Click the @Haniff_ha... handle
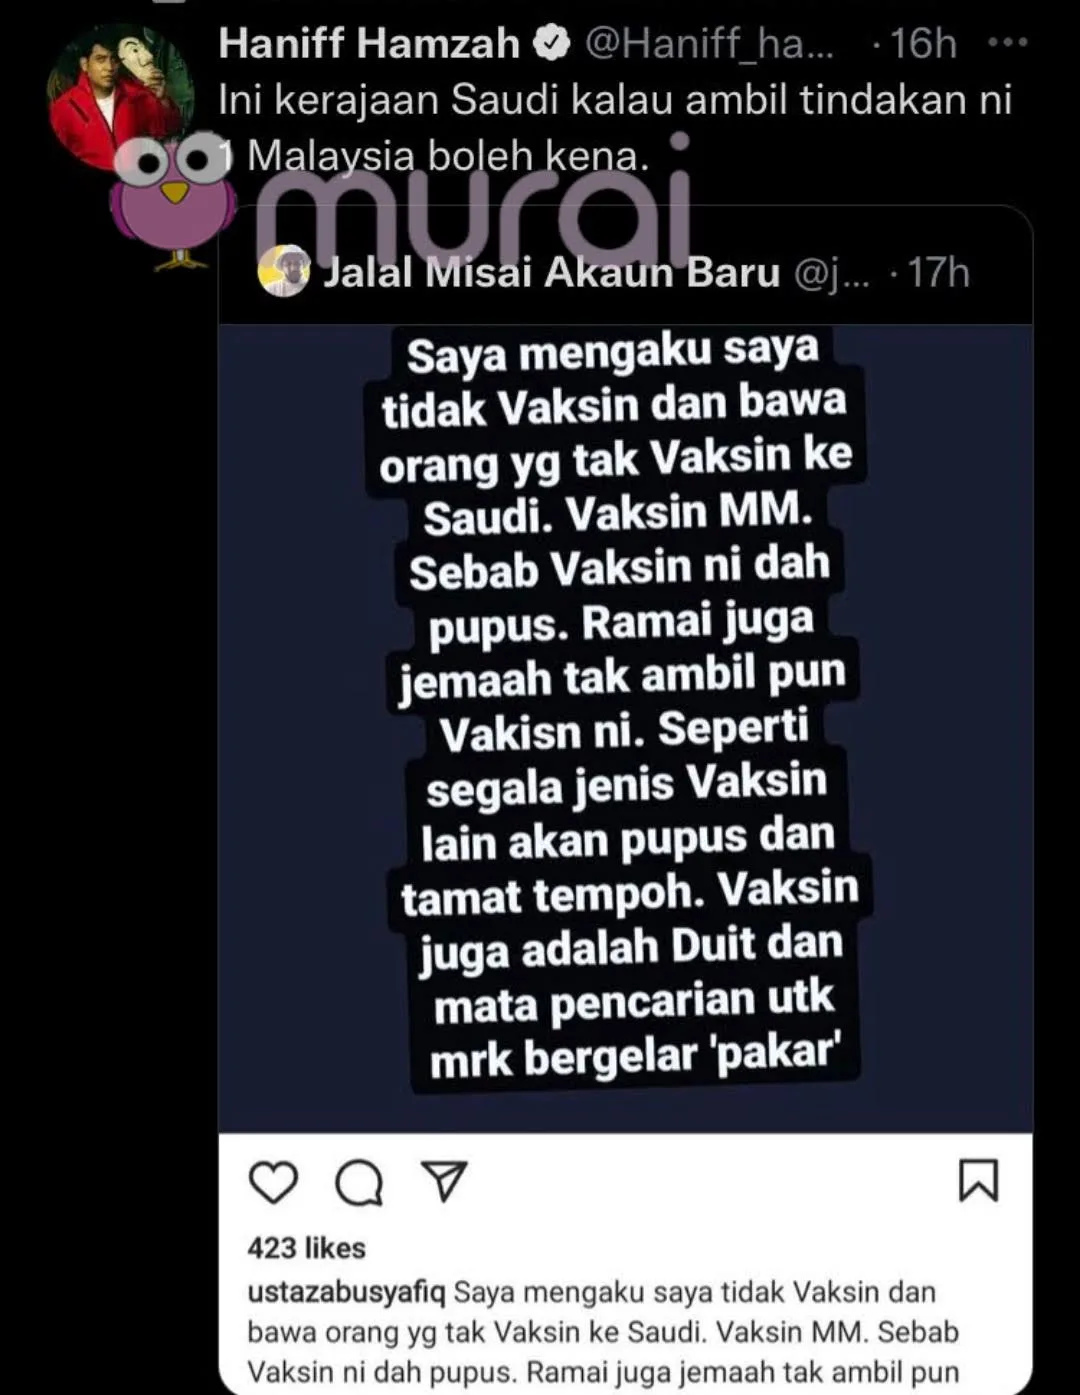1080x1395 pixels. tap(708, 43)
